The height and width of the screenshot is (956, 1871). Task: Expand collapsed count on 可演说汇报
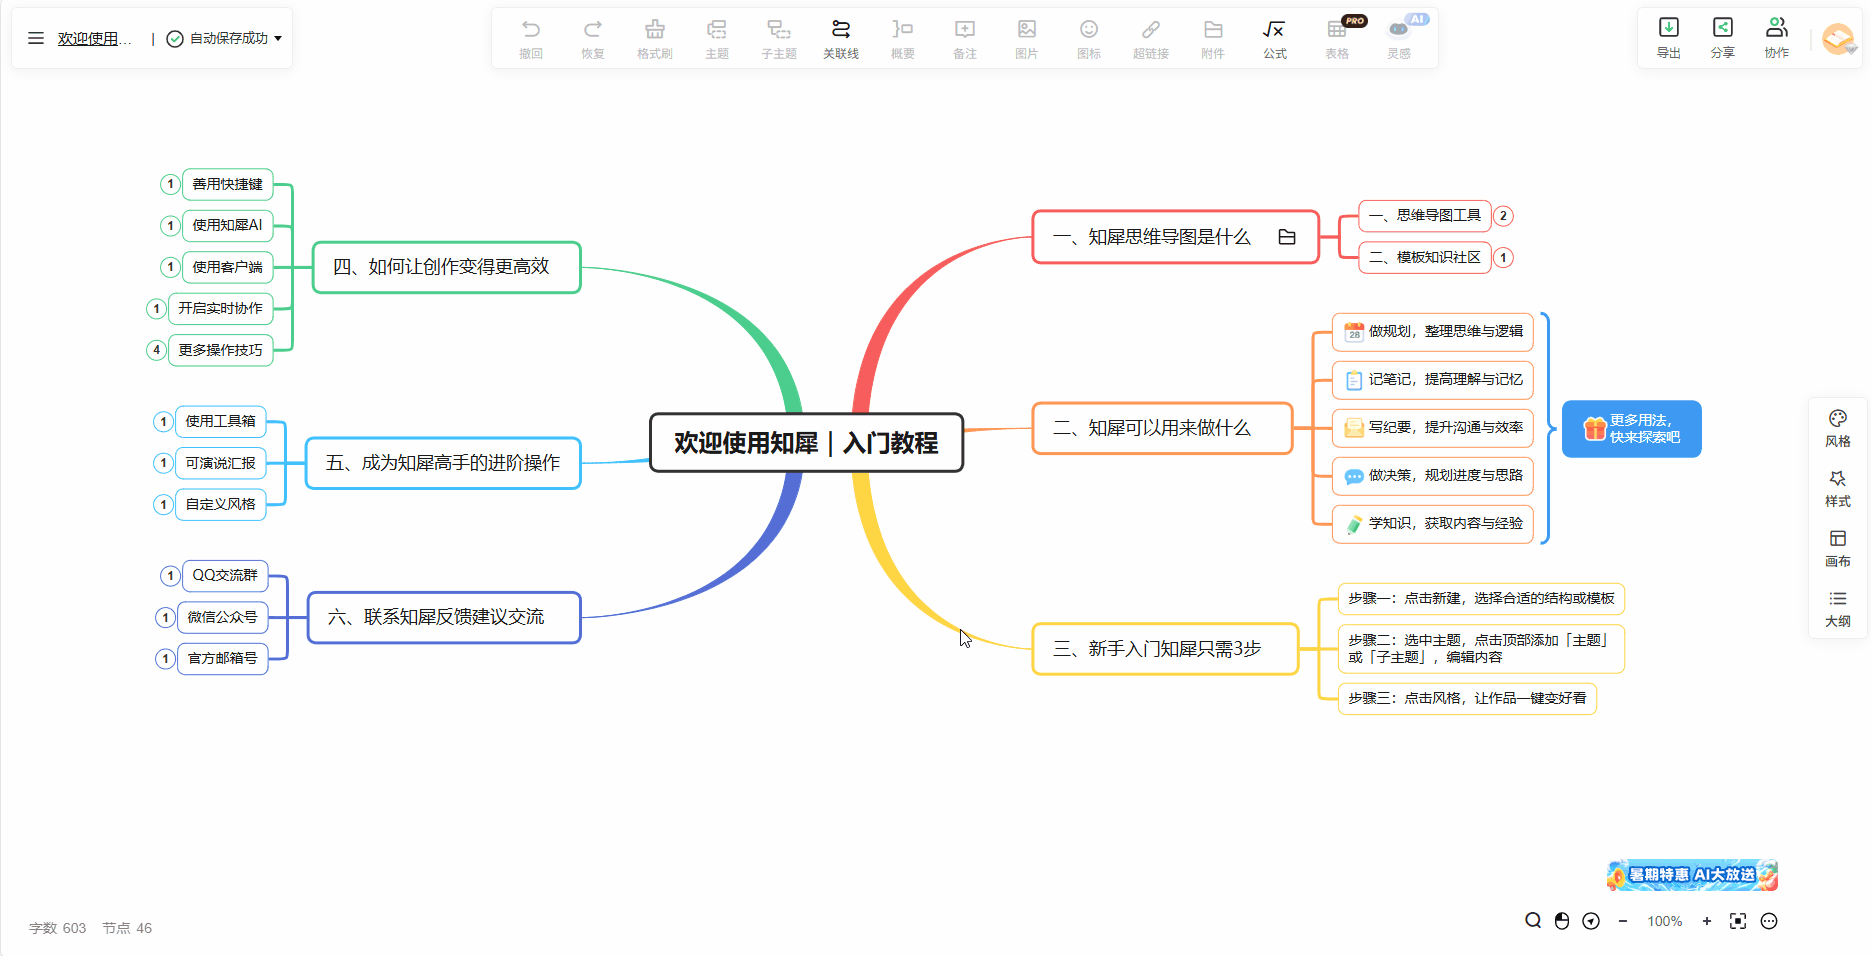tap(164, 463)
